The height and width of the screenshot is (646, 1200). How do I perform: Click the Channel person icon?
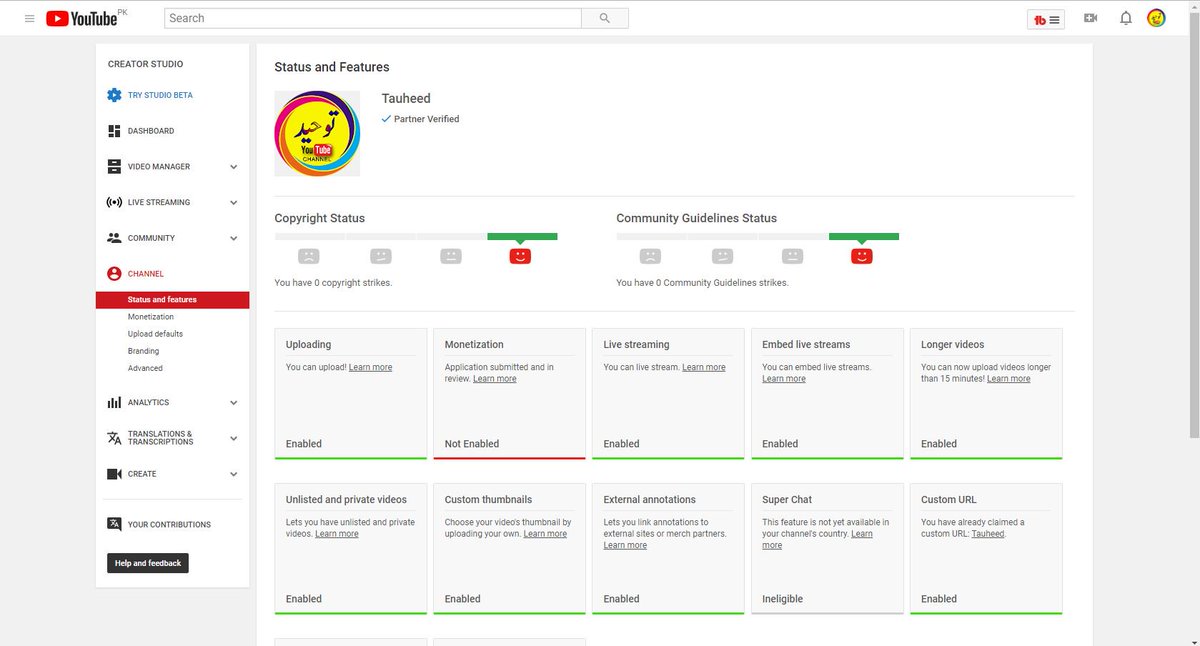pyautogui.click(x=114, y=274)
